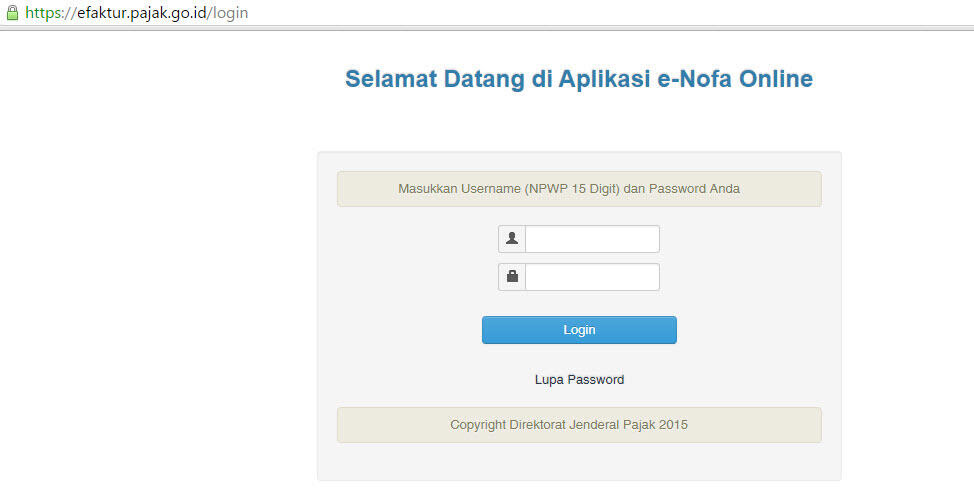Open the Lupa Password link
Viewport: 974px width, 490px height.
[579, 379]
